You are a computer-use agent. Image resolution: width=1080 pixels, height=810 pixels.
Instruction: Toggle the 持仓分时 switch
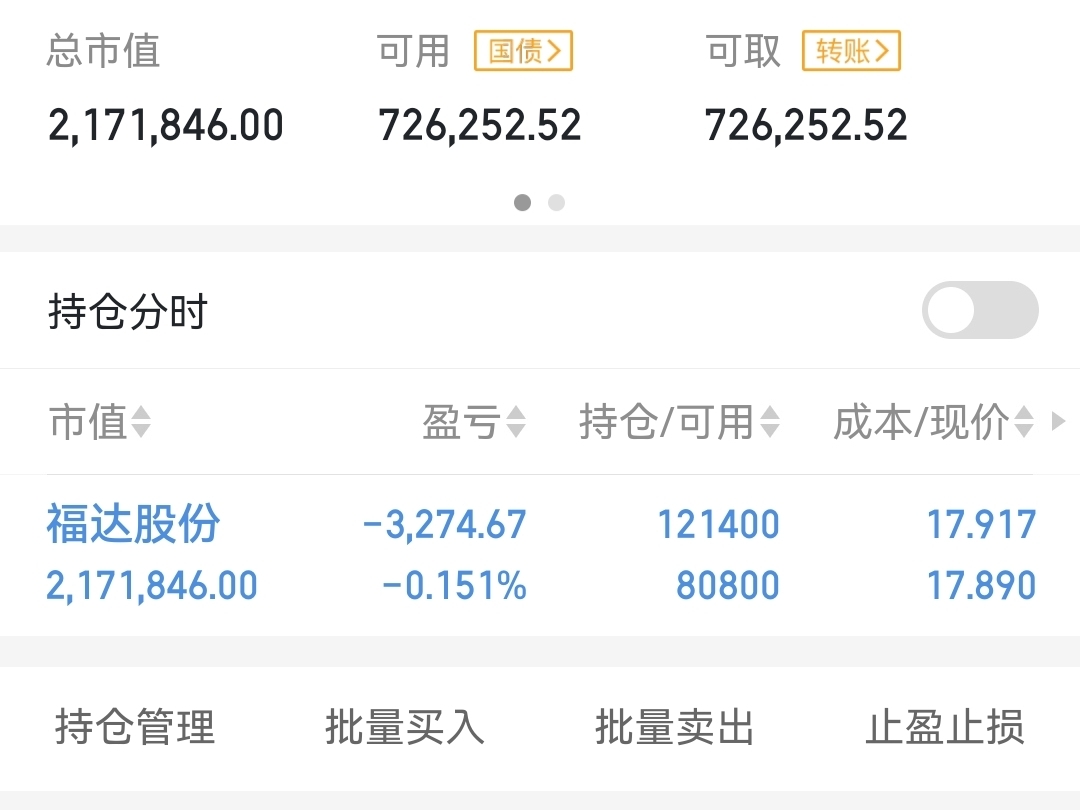pyautogui.click(x=980, y=310)
